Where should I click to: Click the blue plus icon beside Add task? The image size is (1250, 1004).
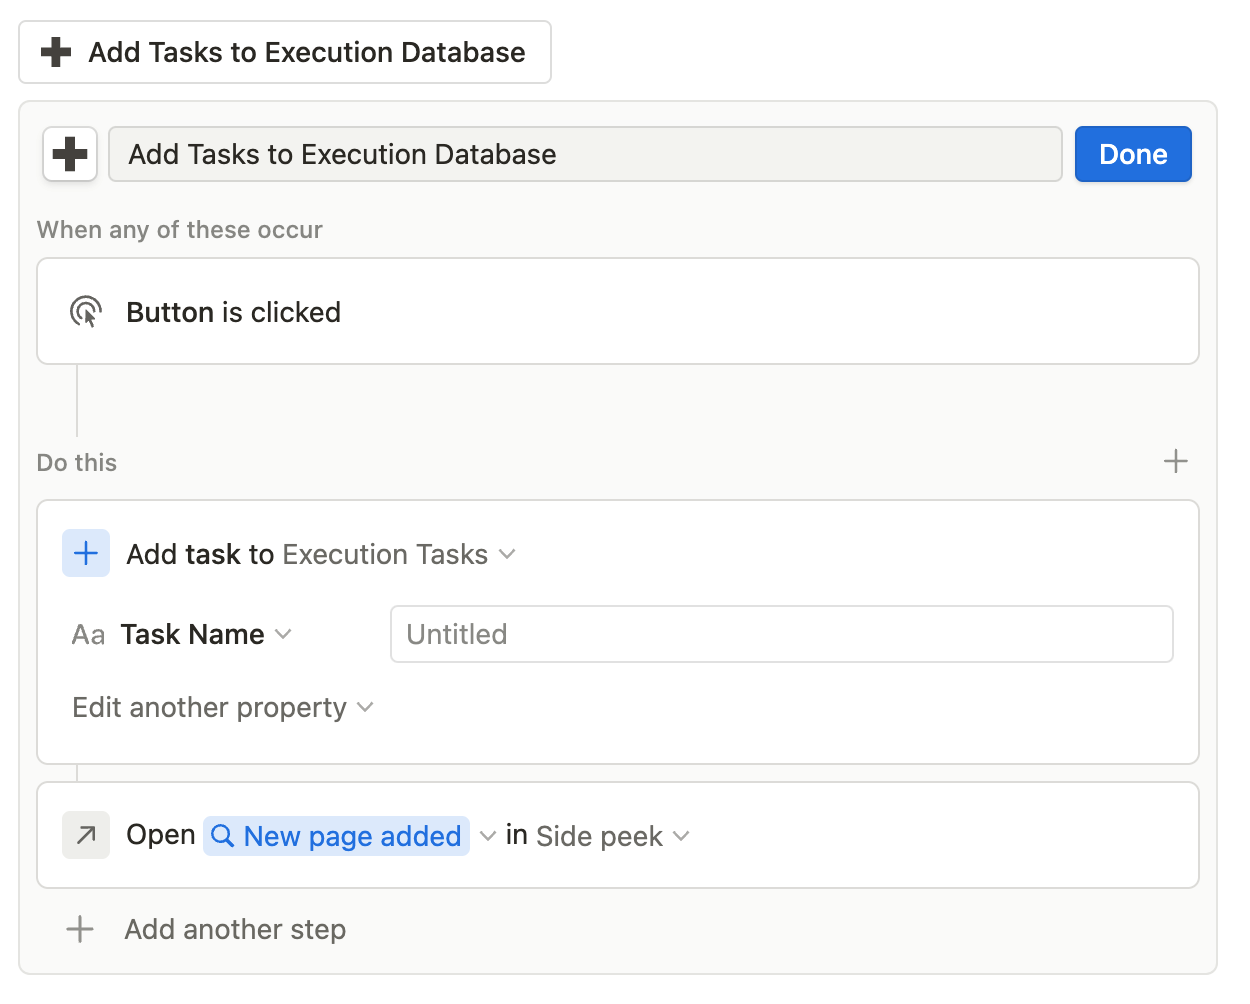pyautogui.click(x=86, y=553)
